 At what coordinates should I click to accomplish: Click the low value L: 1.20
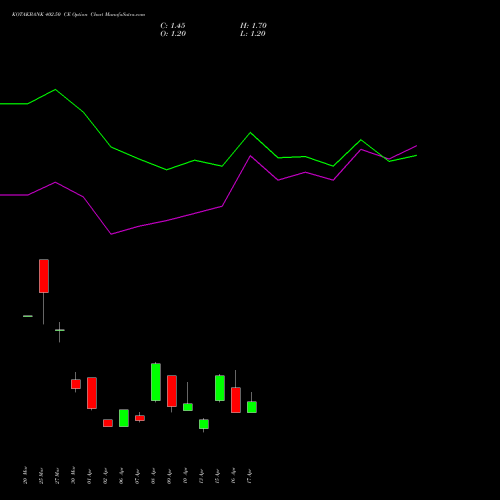tap(253, 34)
